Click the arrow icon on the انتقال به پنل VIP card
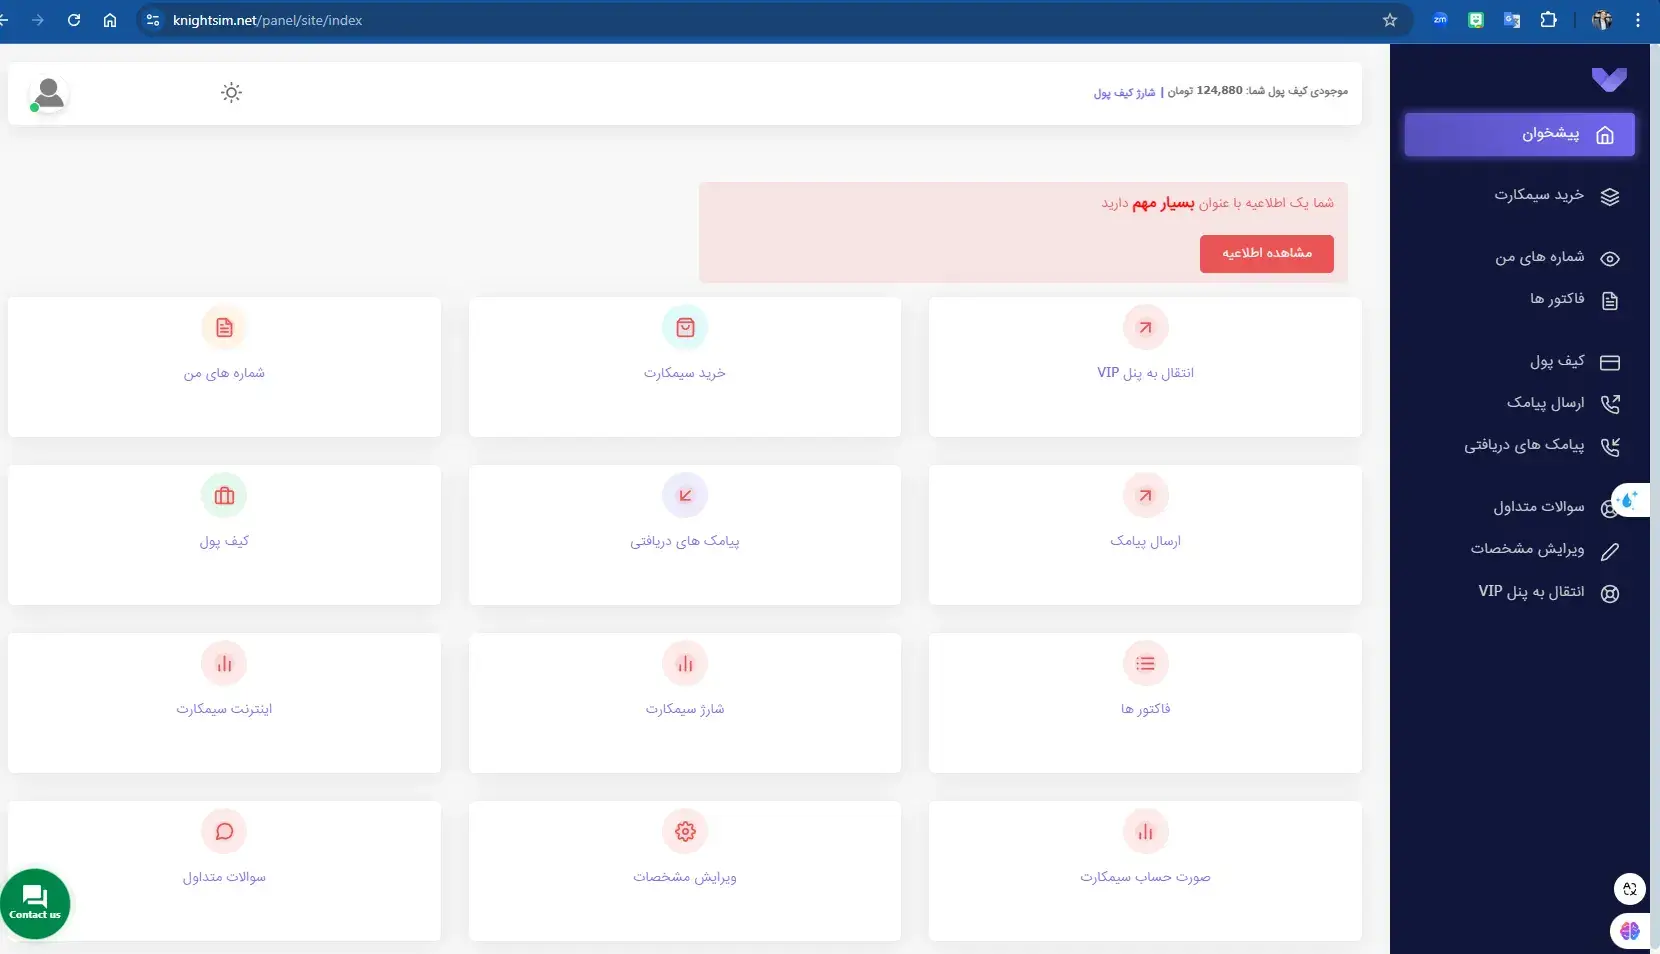Screen dimensions: 1660x954 click(1145, 327)
